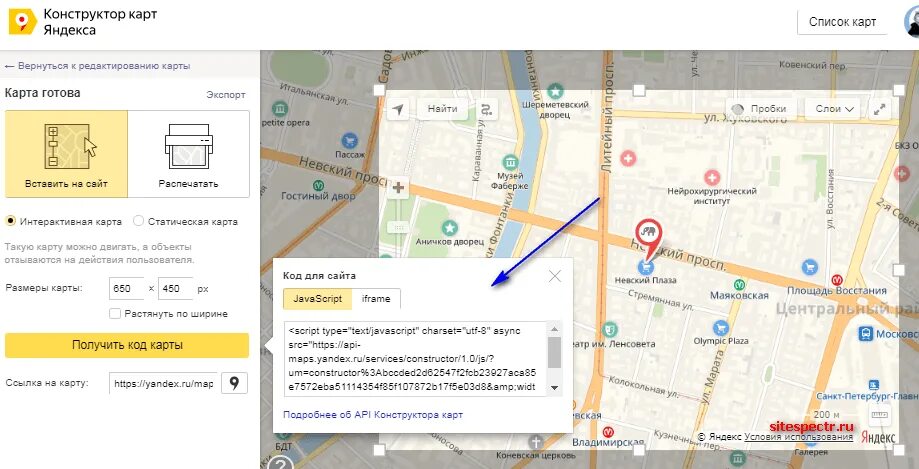Click the Аничков дворец star icon
The width and height of the screenshot is (919, 469).
[x=450, y=227]
